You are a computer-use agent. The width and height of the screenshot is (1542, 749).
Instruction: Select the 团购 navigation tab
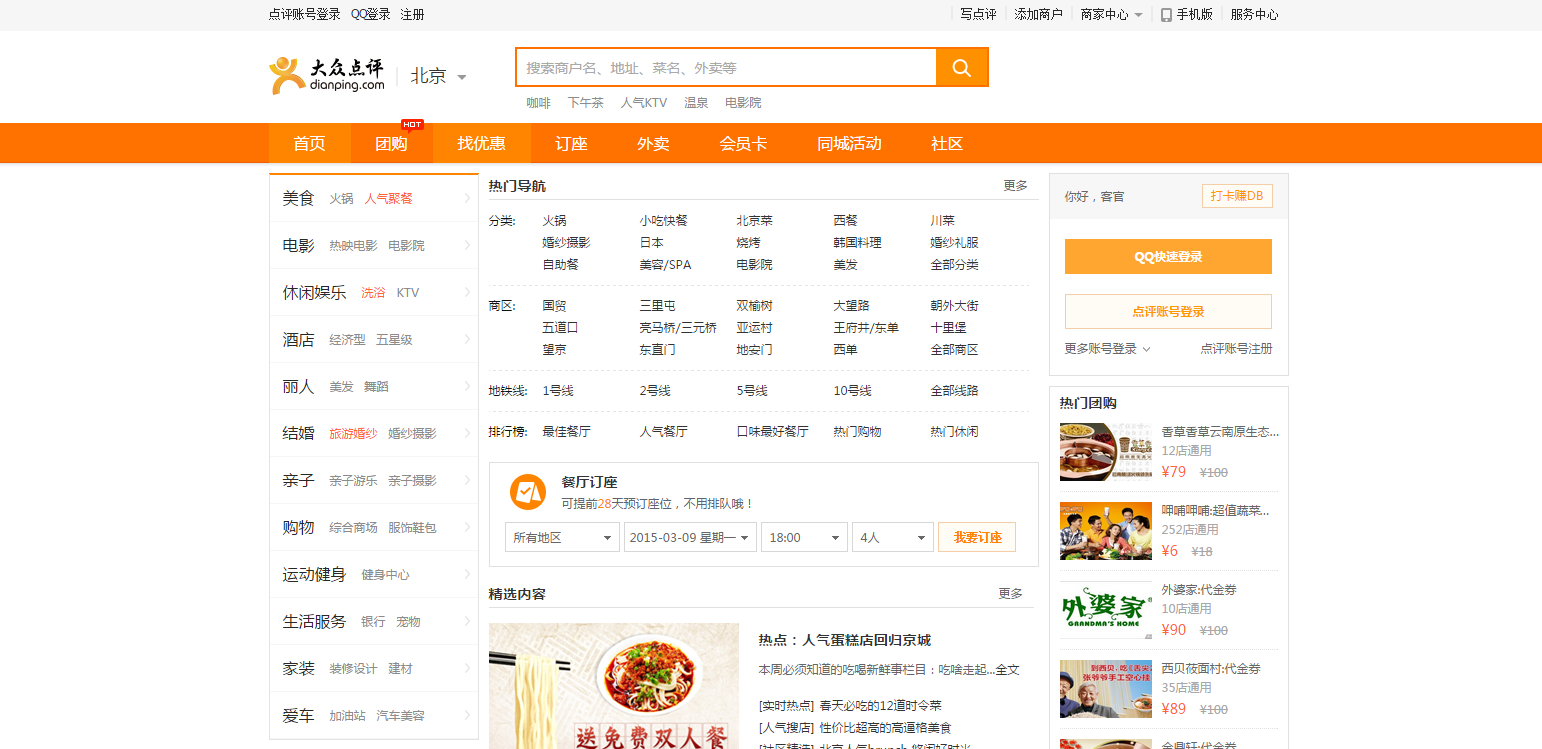(391, 143)
